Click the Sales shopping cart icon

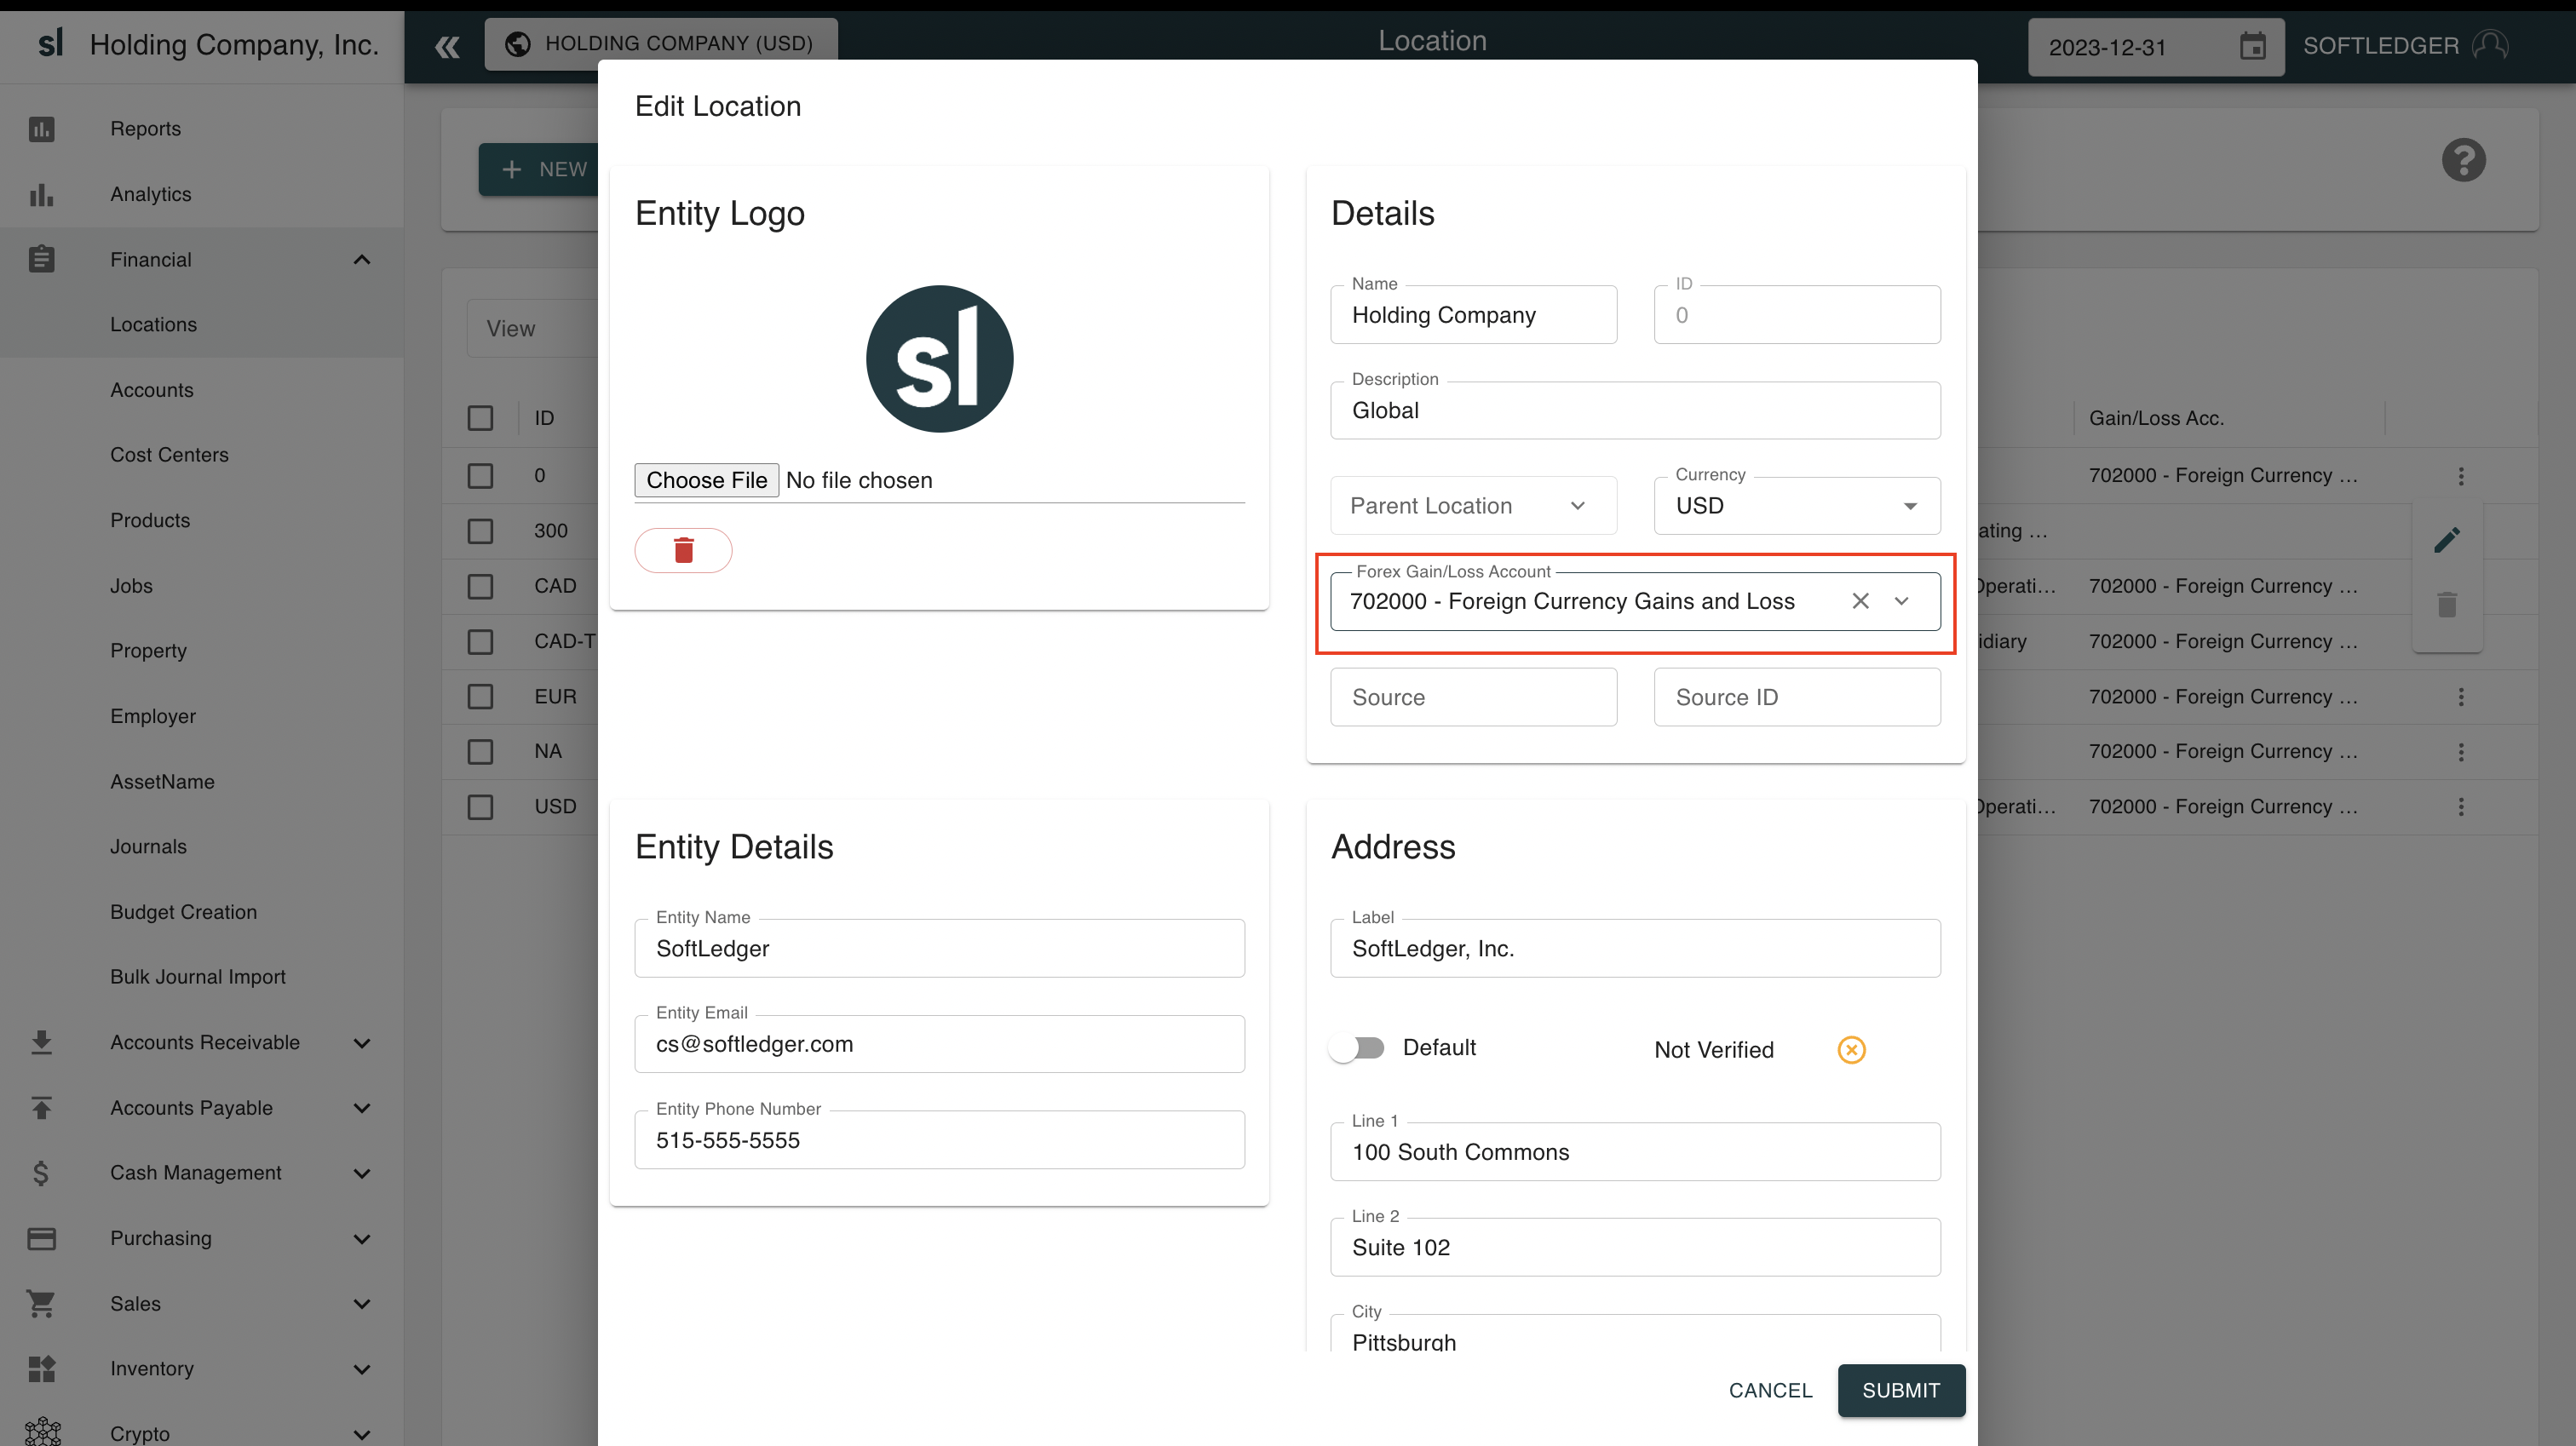[x=41, y=1303]
